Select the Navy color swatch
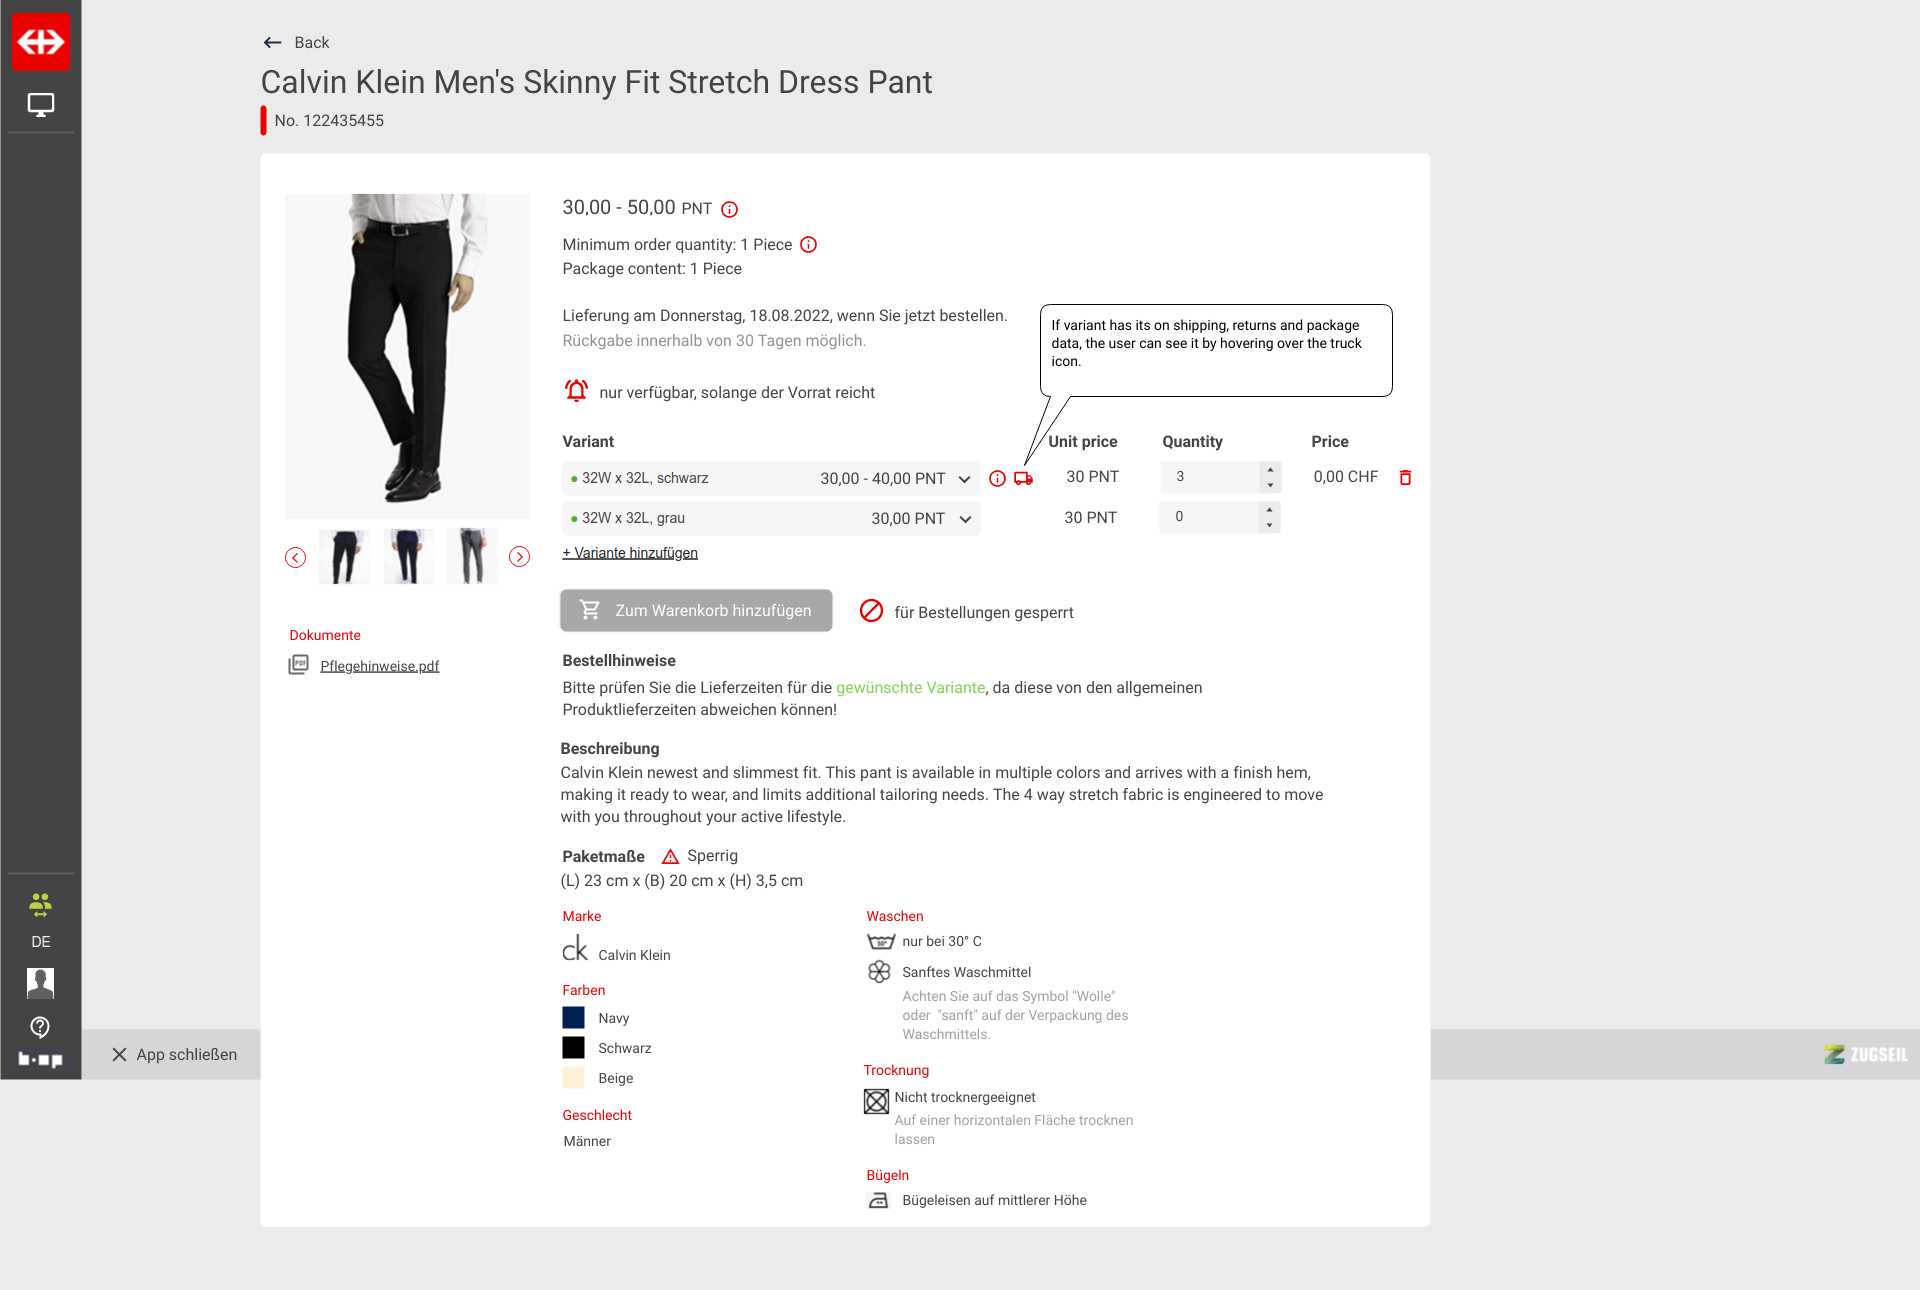The width and height of the screenshot is (1920, 1290). click(573, 1018)
